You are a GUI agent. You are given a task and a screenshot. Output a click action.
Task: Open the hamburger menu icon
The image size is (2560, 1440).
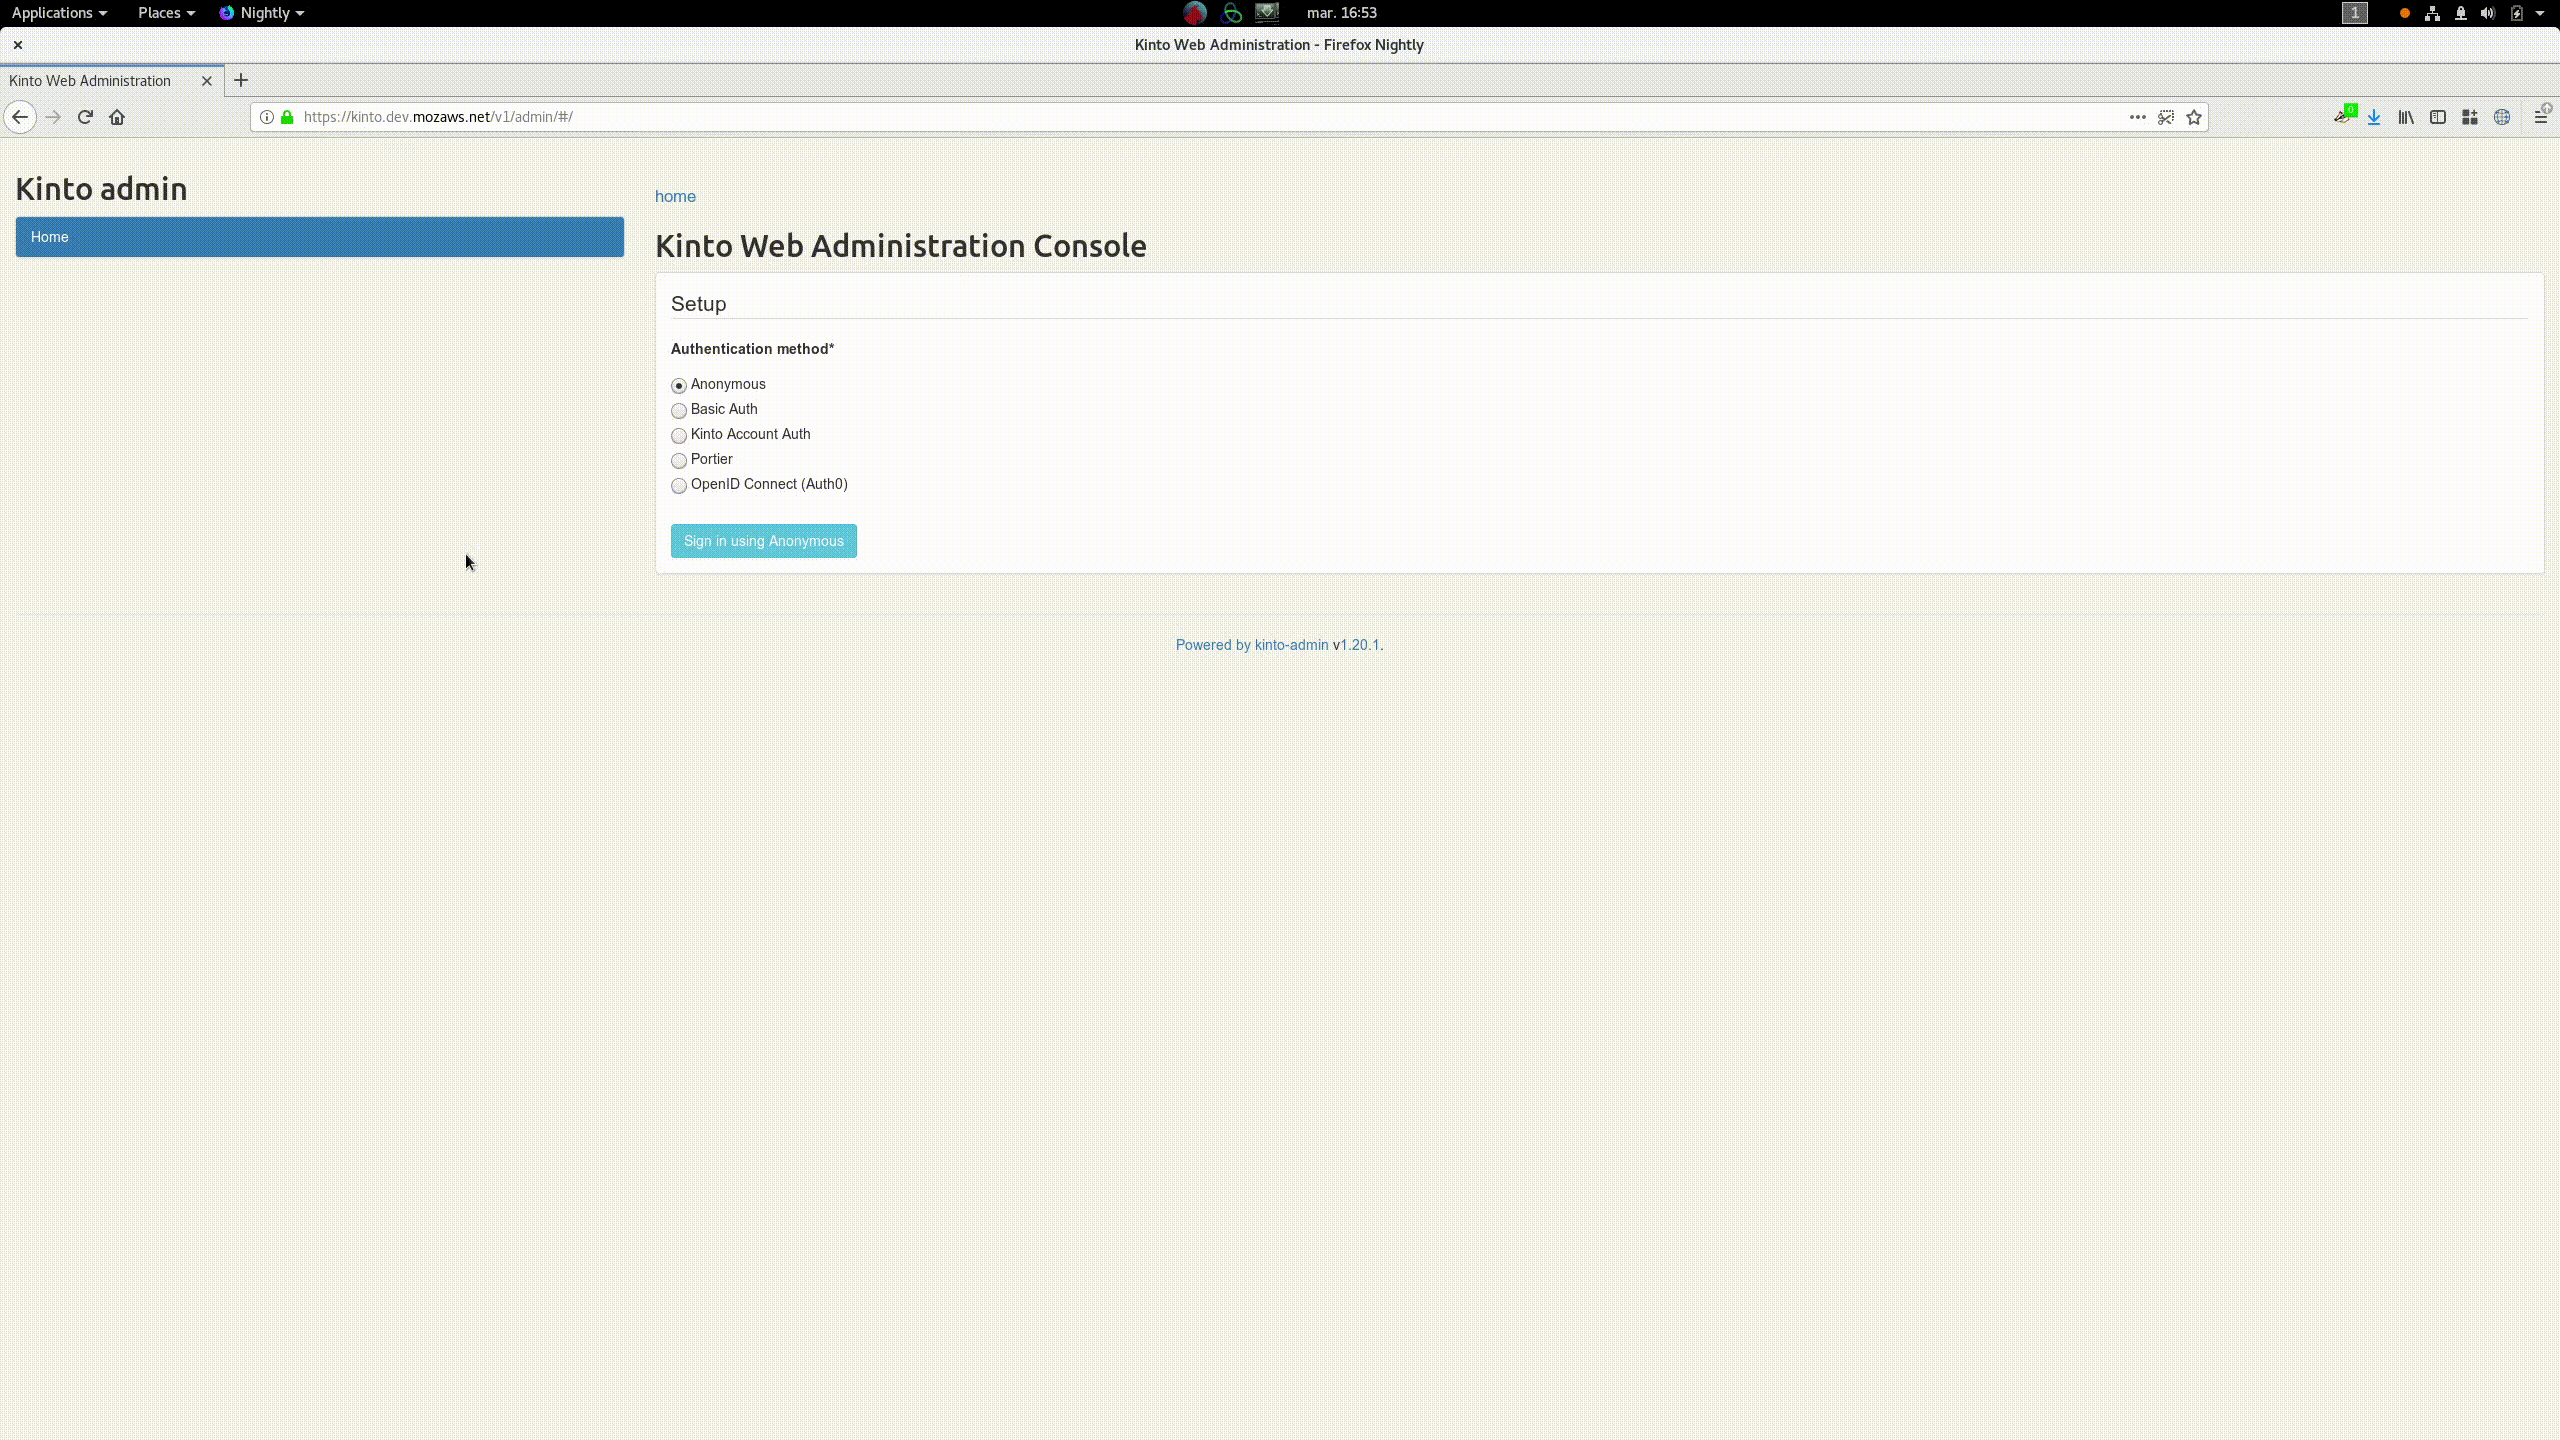[x=2541, y=117]
